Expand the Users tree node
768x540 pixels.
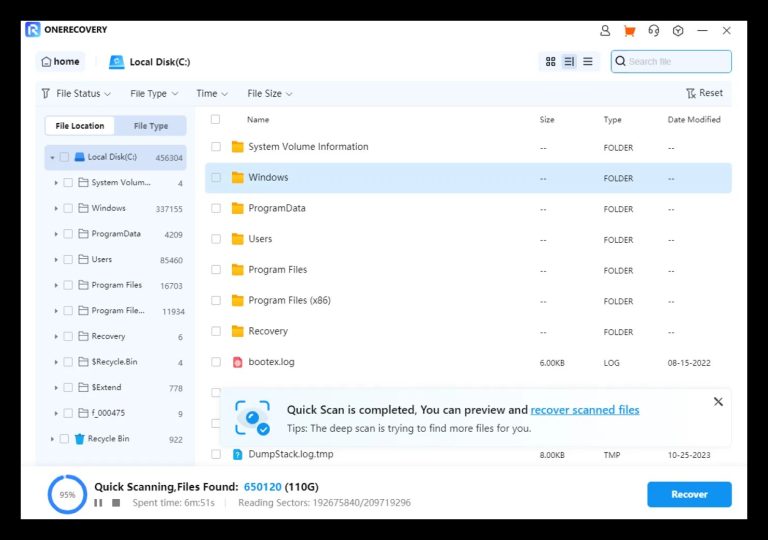tap(56, 260)
